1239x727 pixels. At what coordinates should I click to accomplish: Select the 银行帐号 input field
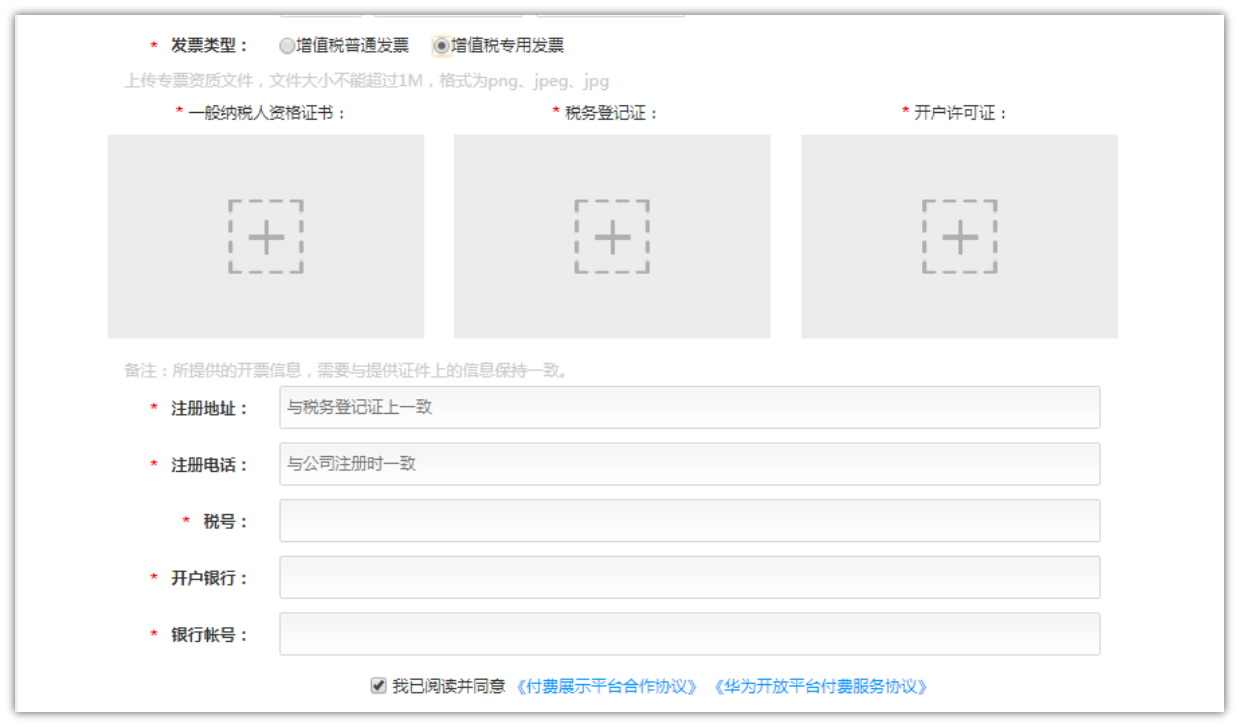tap(689, 634)
